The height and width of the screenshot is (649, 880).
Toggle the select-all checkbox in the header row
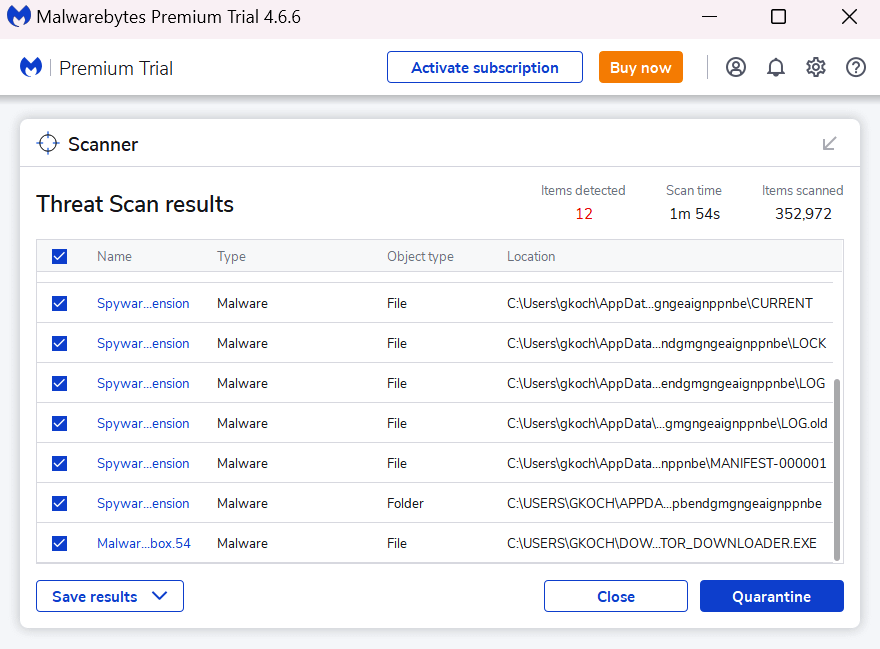[x=59, y=257]
